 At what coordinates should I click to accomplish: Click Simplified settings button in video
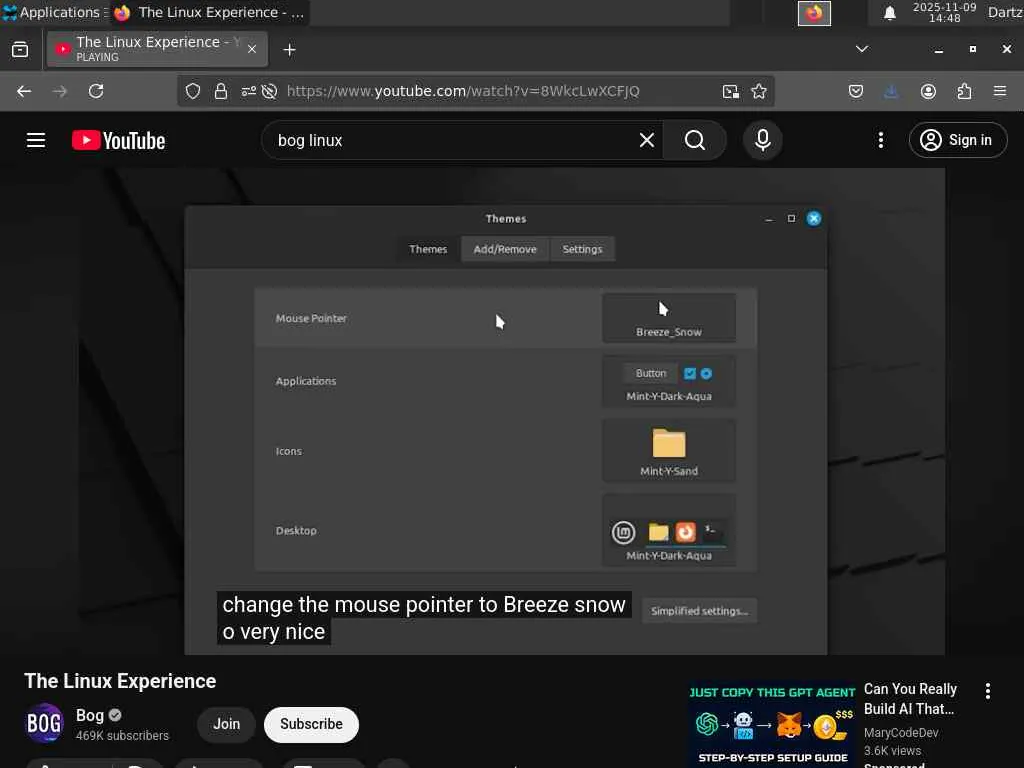(x=699, y=611)
